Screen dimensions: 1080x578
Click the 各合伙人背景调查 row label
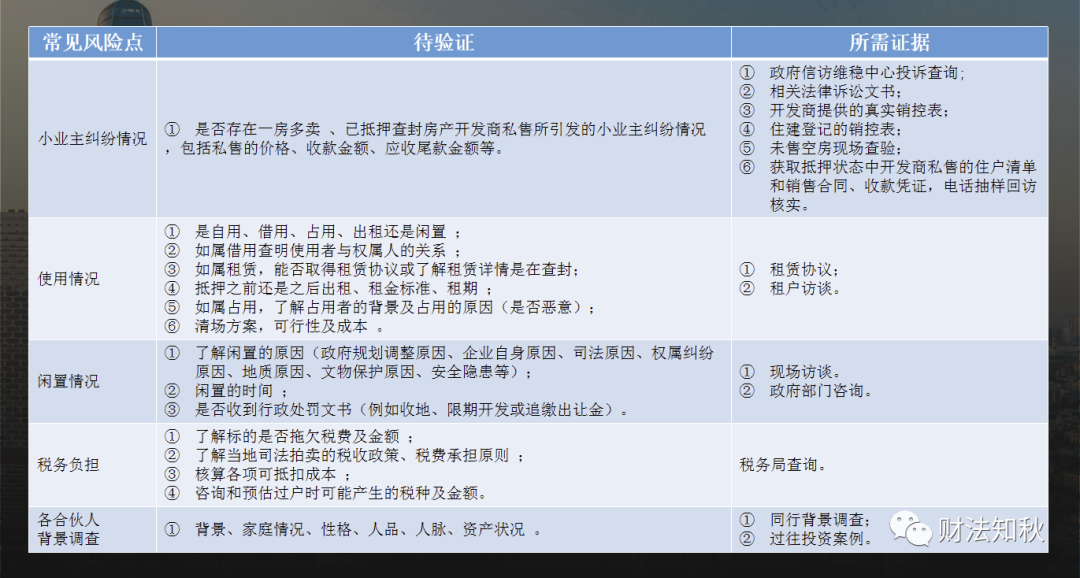(69, 529)
